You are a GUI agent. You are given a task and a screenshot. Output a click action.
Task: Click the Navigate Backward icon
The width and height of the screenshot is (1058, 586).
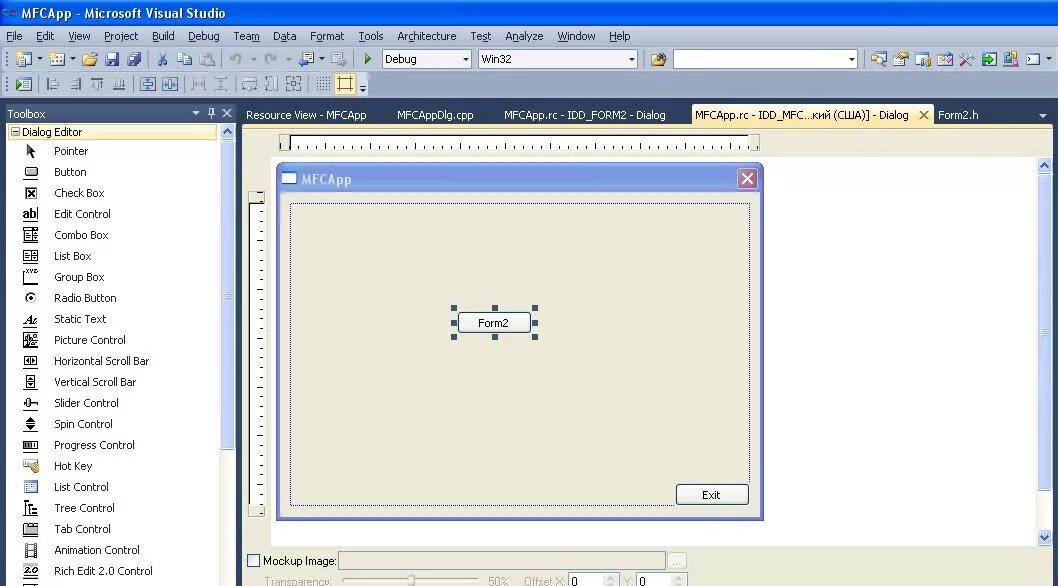tap(307, 59)
